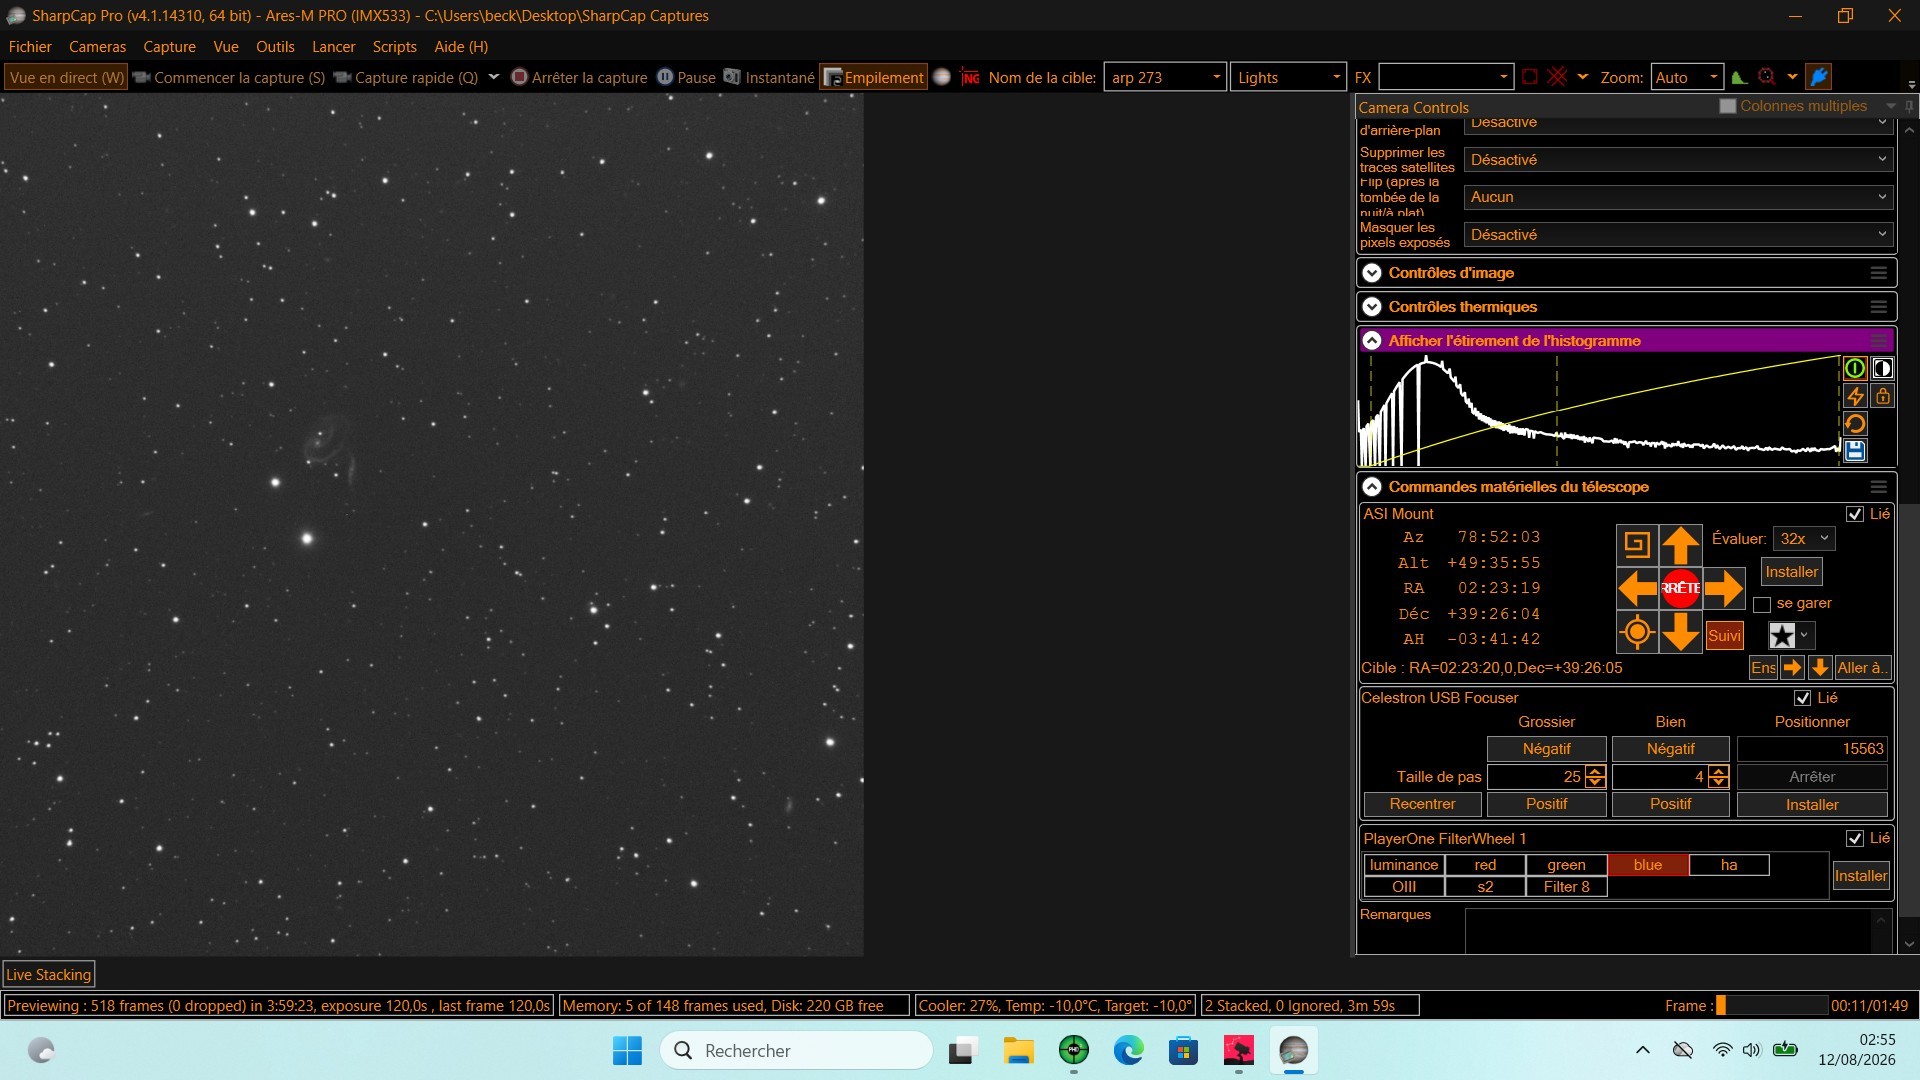Move the mount up with up arrow
Screen dimensions: 1920x1080
pos(1681,545)
